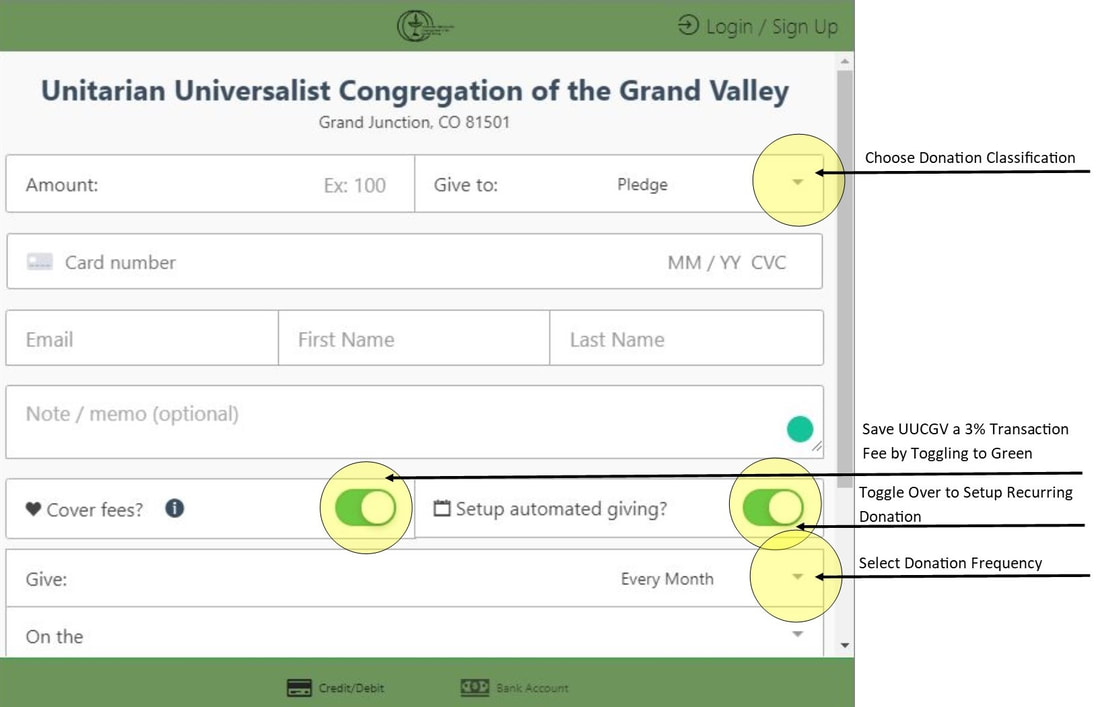Click the teal circle icon in the memo box
Viewport: 1100px width, 707px height.
pos(800,429)
